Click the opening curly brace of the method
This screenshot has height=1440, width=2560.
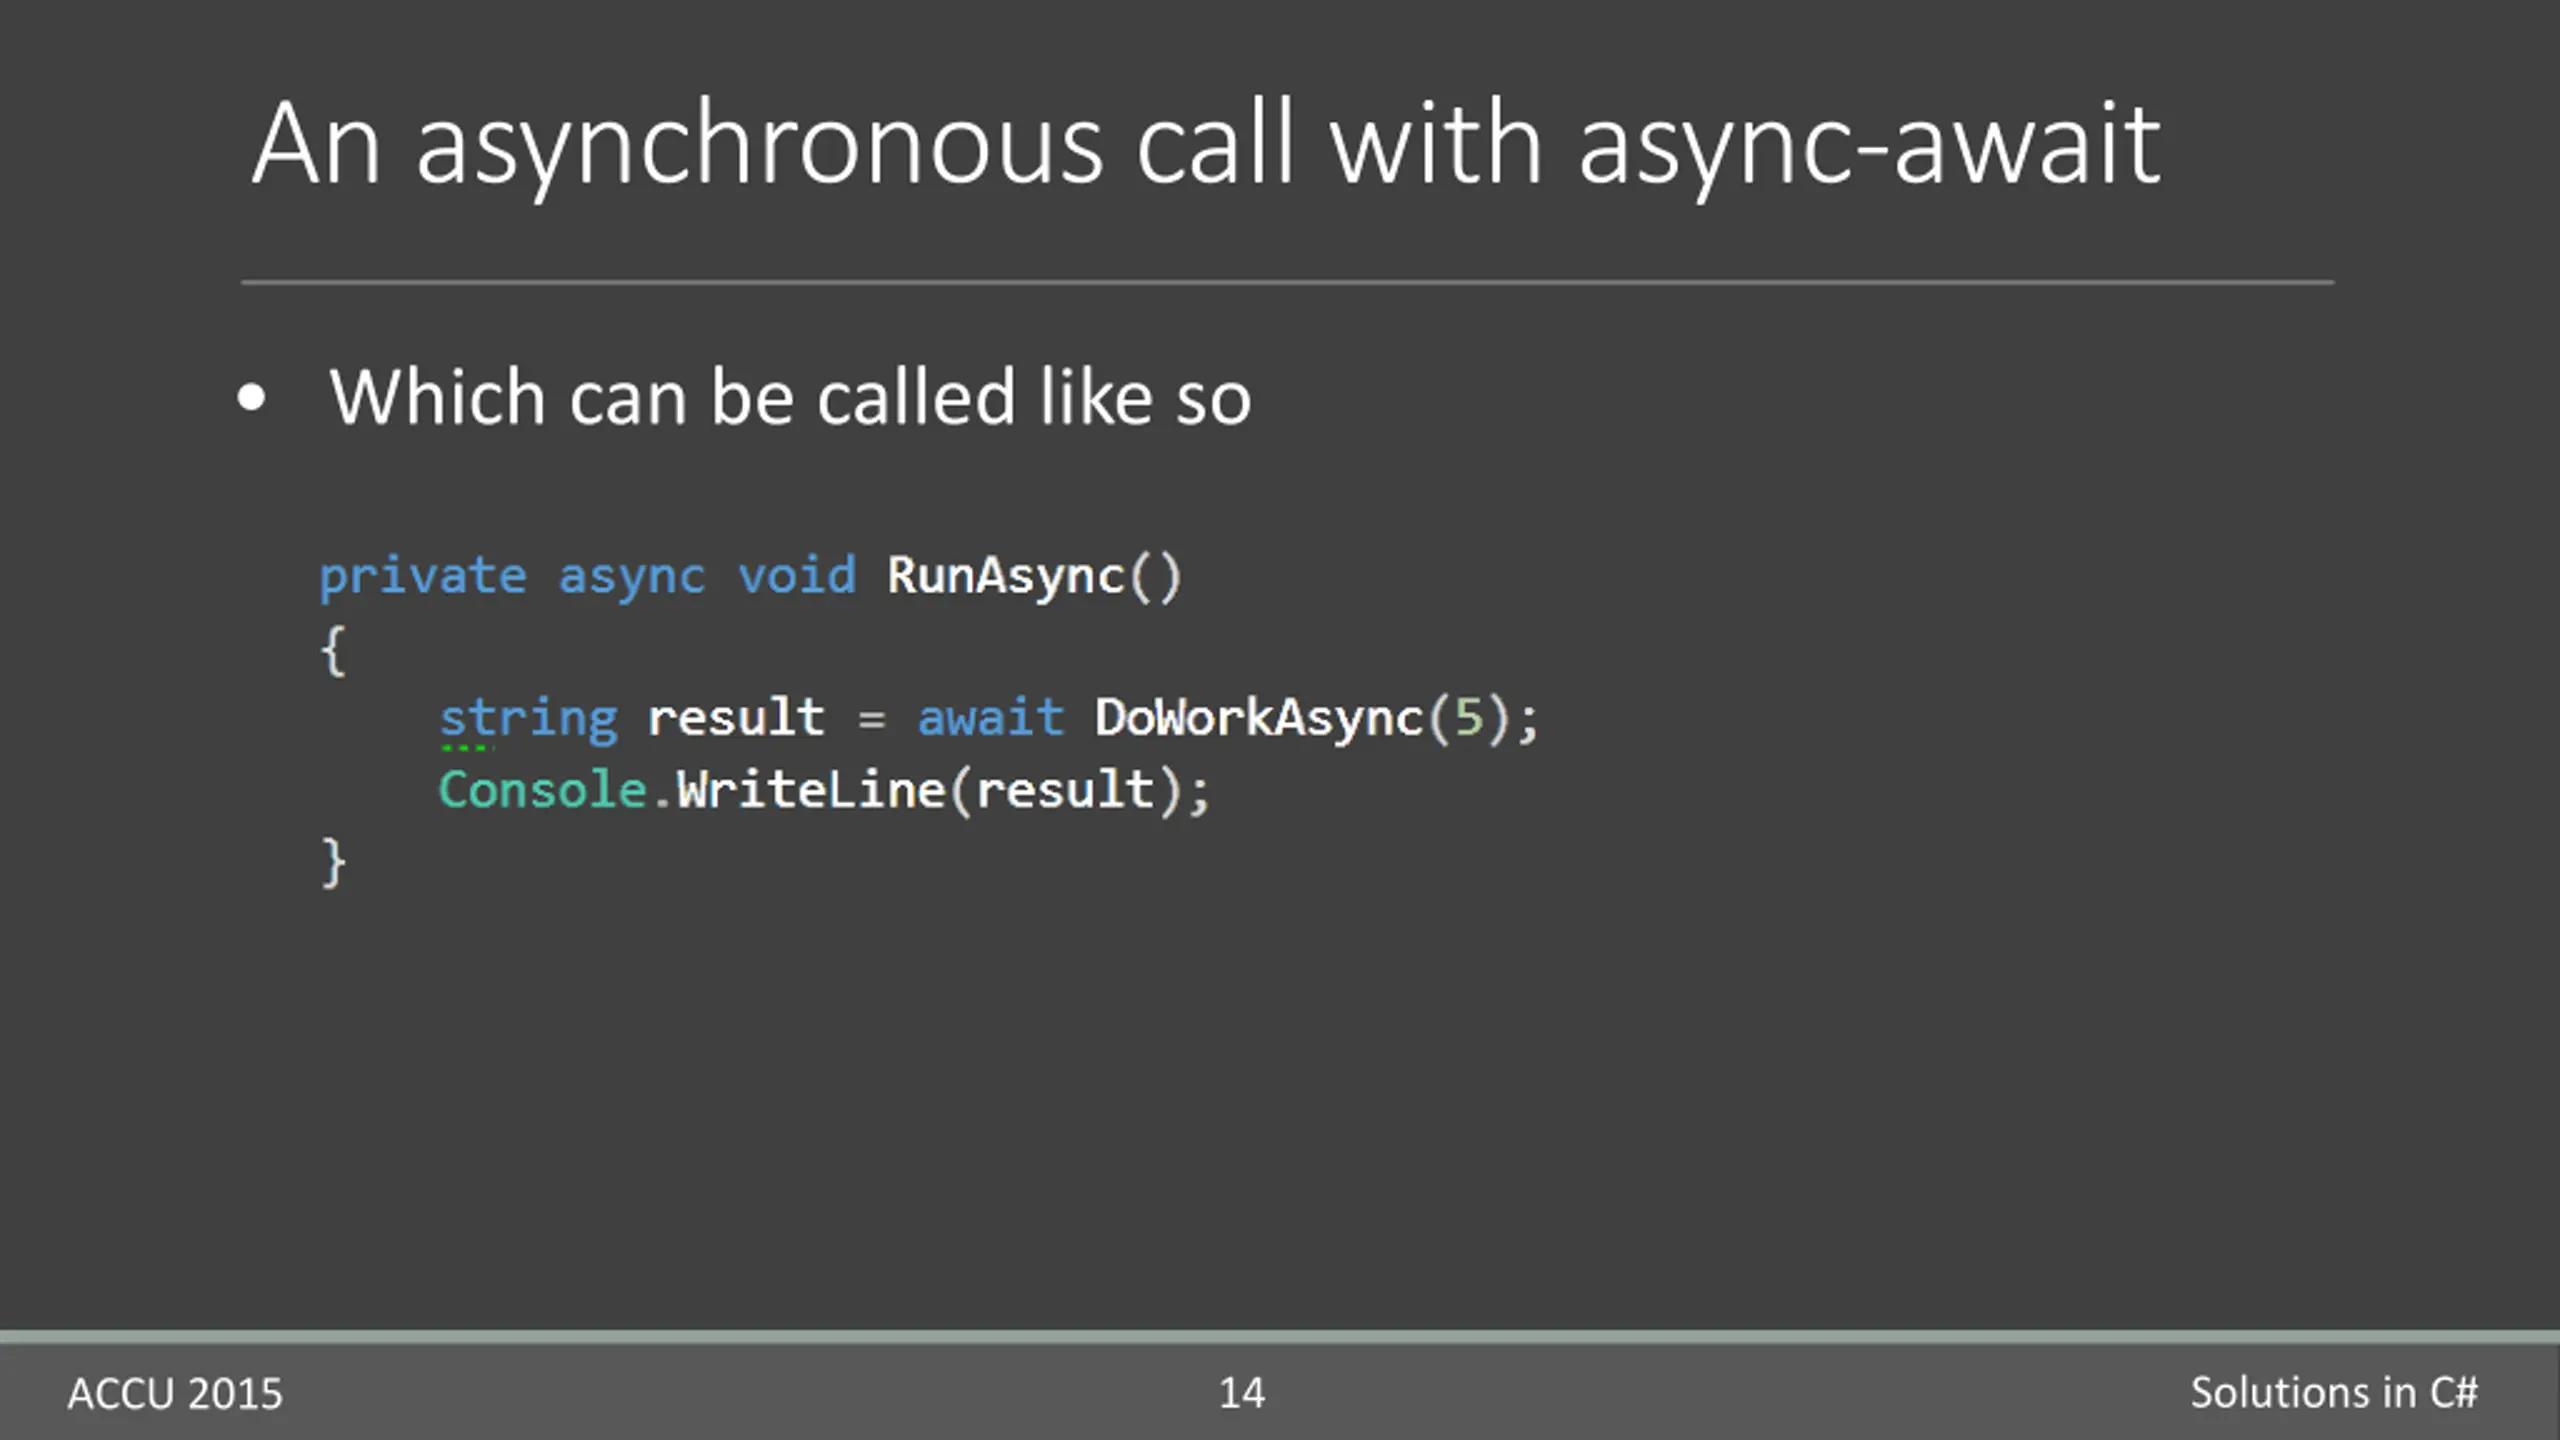coord(333,650)
